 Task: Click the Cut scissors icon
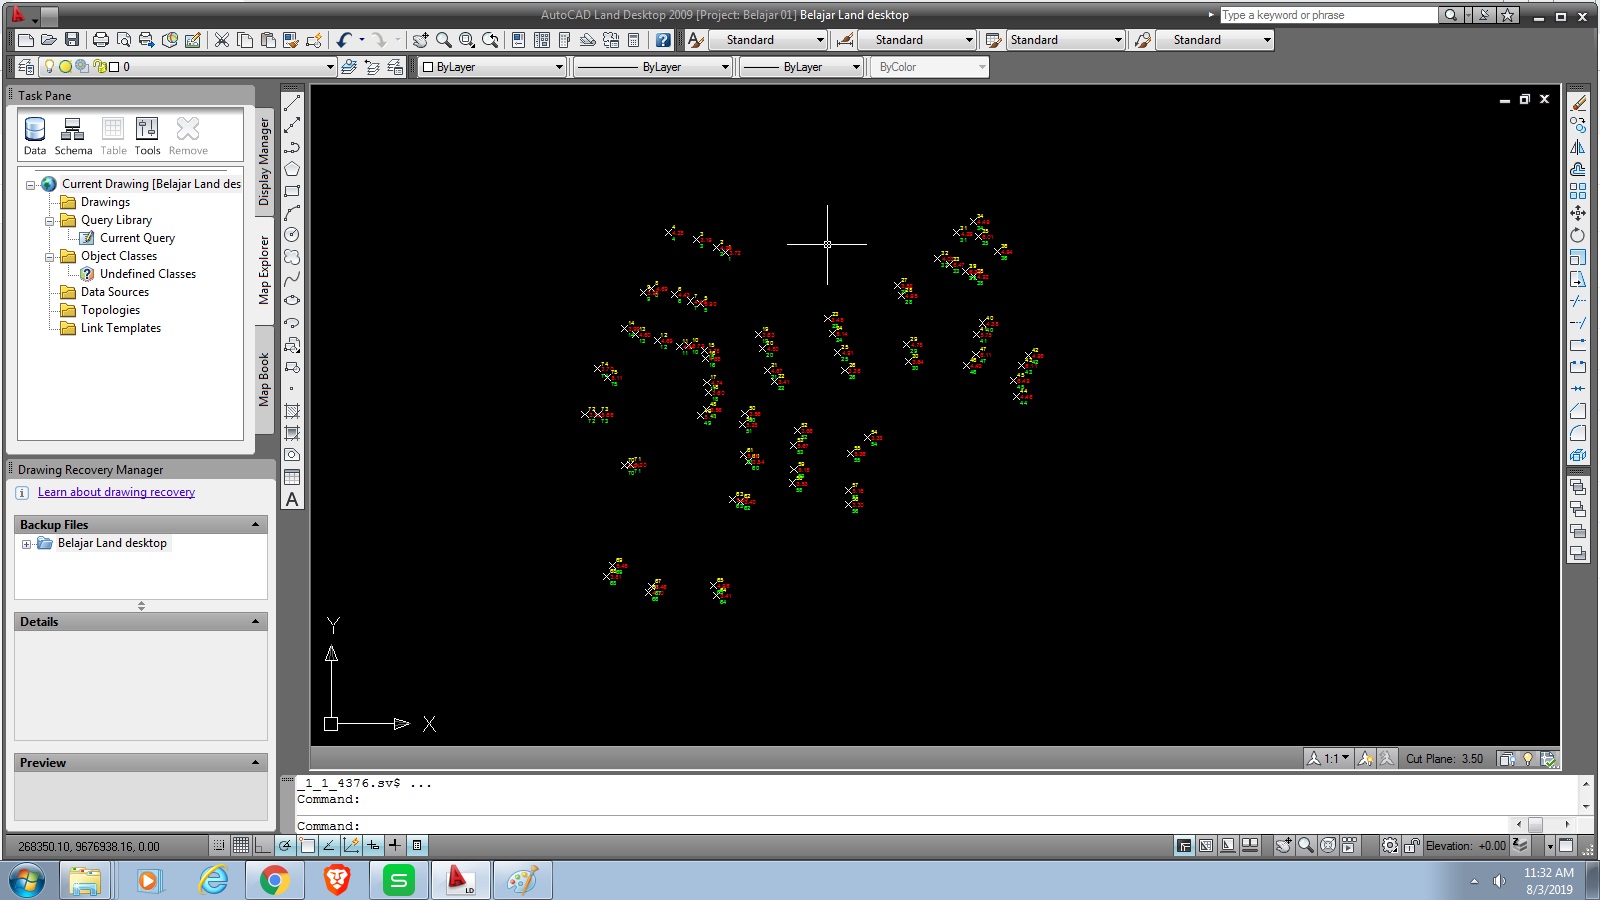(222, 40)
